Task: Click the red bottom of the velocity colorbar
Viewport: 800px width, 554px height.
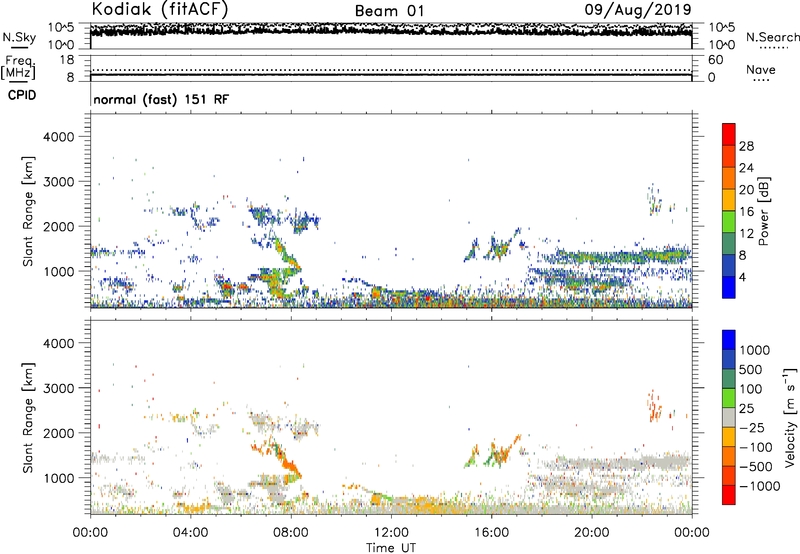Action: [x=729, y=495]
